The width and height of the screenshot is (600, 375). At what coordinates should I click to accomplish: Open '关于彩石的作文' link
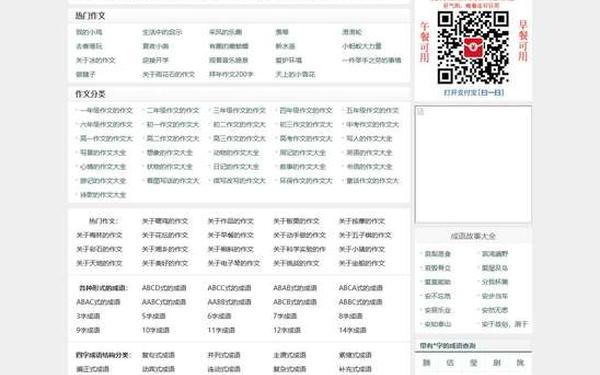pyautogui.click(x=99, y=249)
